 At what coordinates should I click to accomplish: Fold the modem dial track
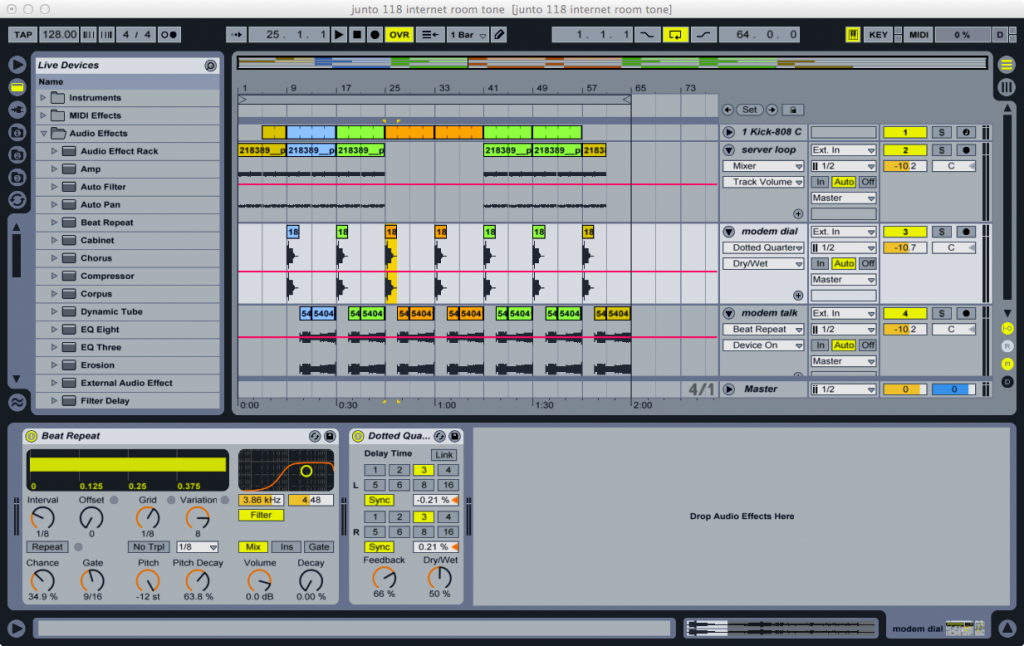[729, 232]
